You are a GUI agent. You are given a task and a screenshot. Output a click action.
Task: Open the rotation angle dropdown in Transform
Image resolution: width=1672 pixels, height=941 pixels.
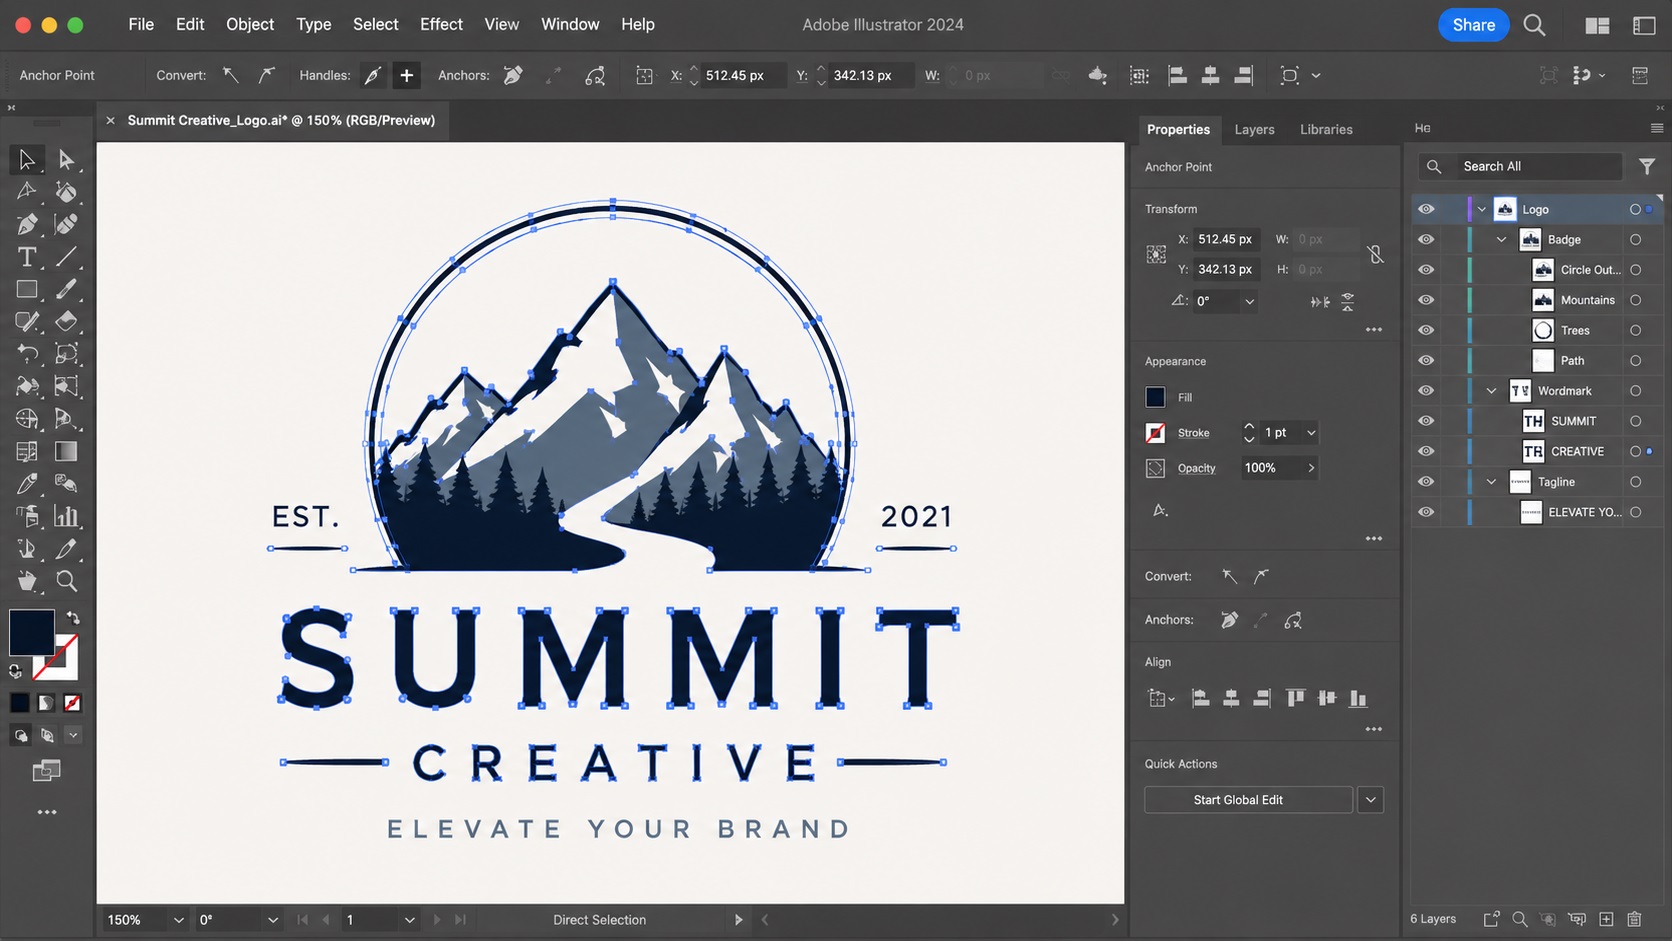[1249, 301]
